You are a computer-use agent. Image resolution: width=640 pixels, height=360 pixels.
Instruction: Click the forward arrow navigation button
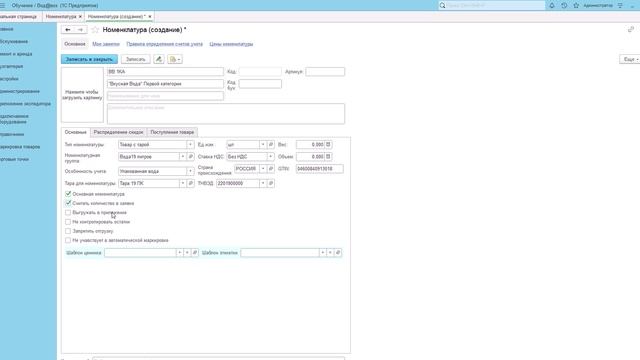[80, 30]
